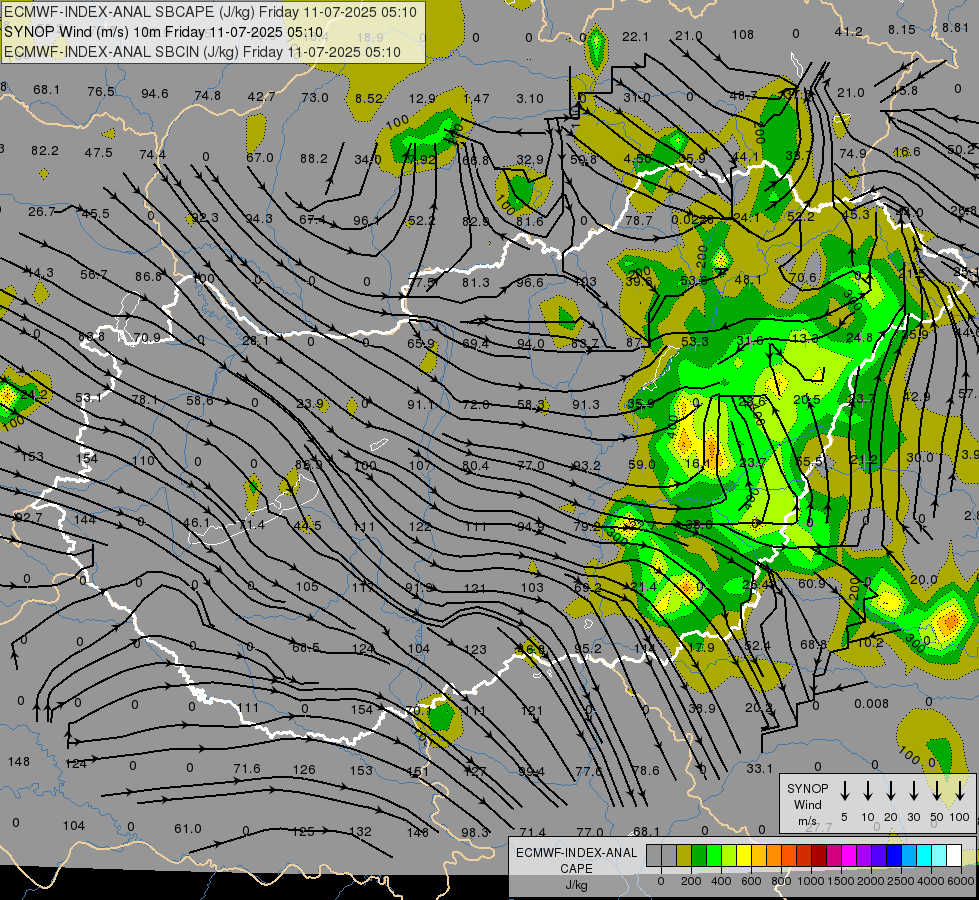Click the map value '98.3'
The height and width of the screenshot is (900, 979).
(x=475, y=833)
